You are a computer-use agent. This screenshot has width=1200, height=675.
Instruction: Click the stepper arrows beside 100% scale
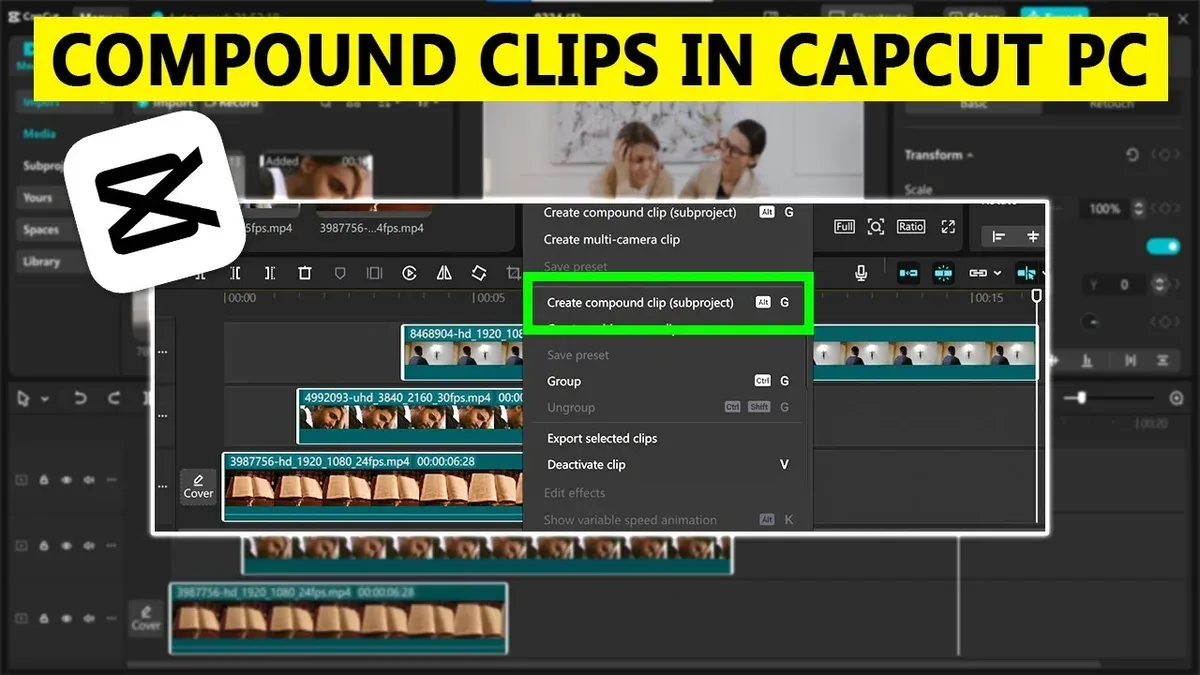(x=1139, y=209)
